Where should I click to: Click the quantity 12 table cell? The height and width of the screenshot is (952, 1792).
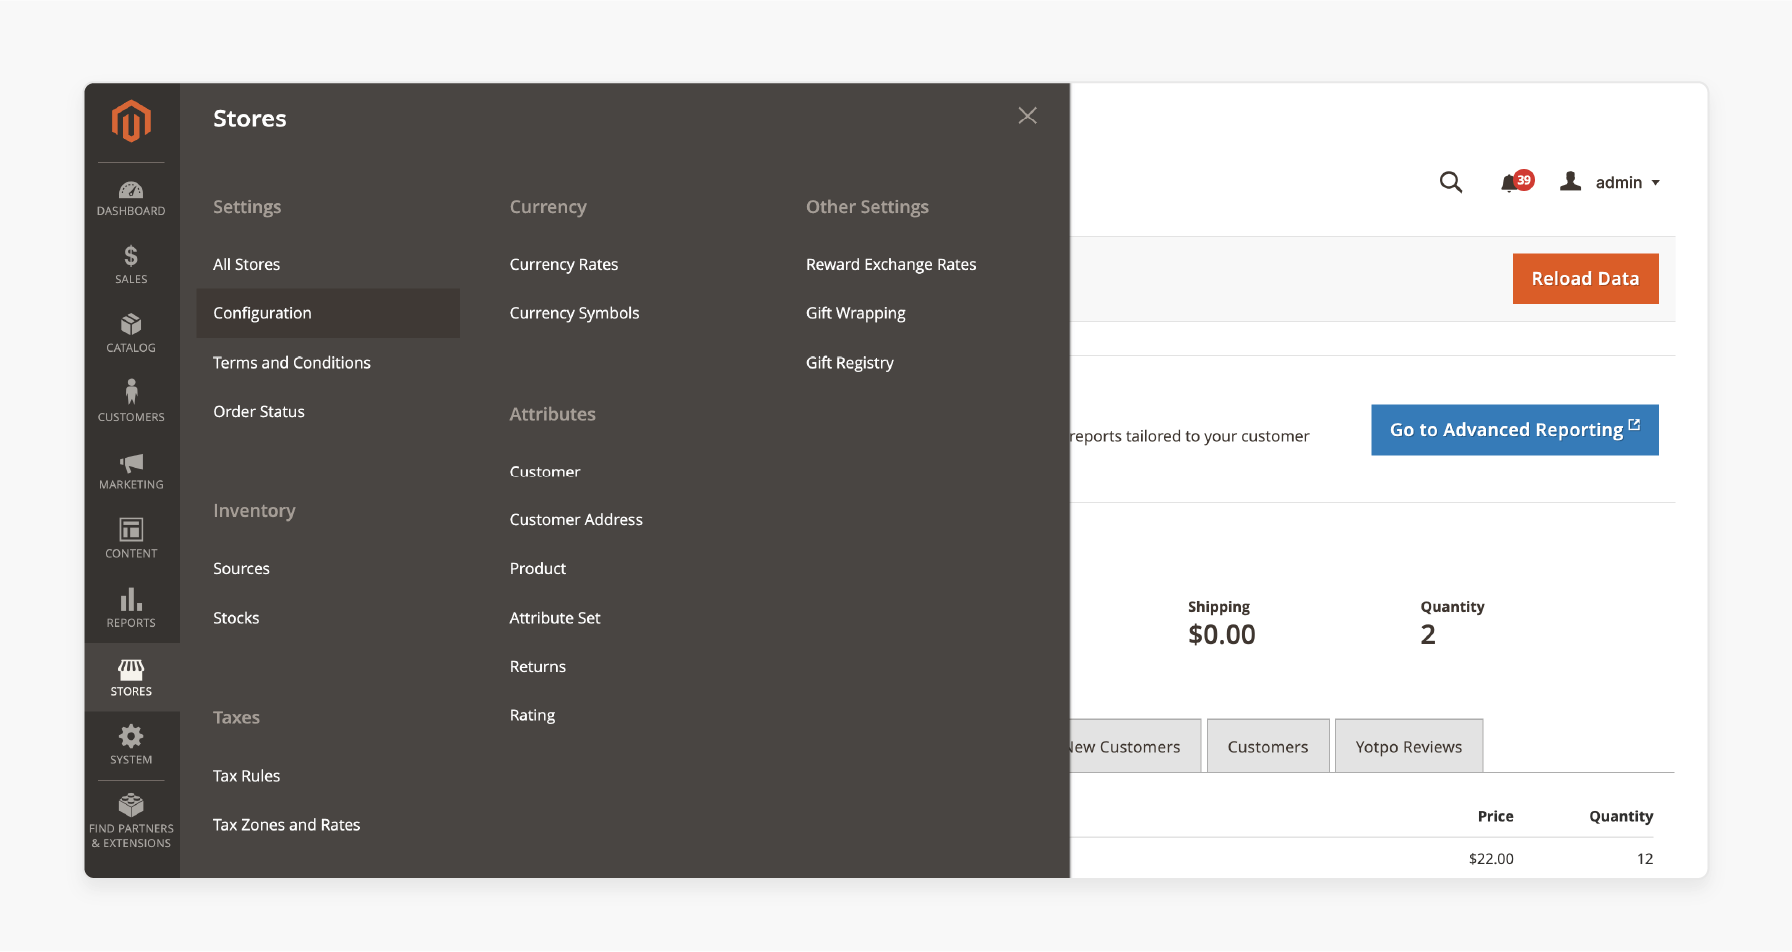pyautogui.click(x=1645, y=858)
